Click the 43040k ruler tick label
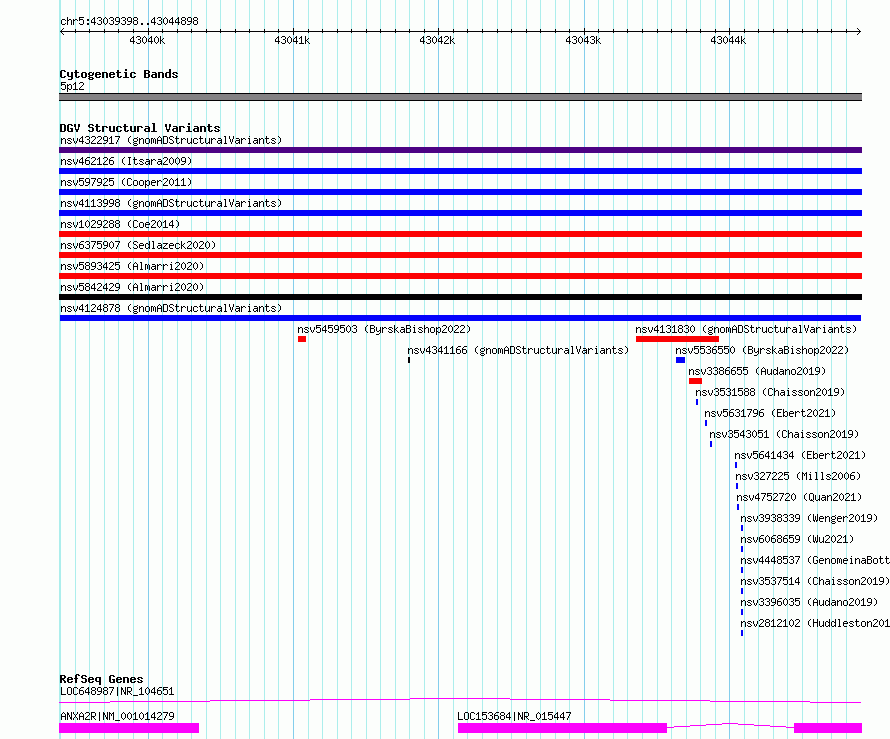Viewport: 890px width, 739px height. (147, 40)
